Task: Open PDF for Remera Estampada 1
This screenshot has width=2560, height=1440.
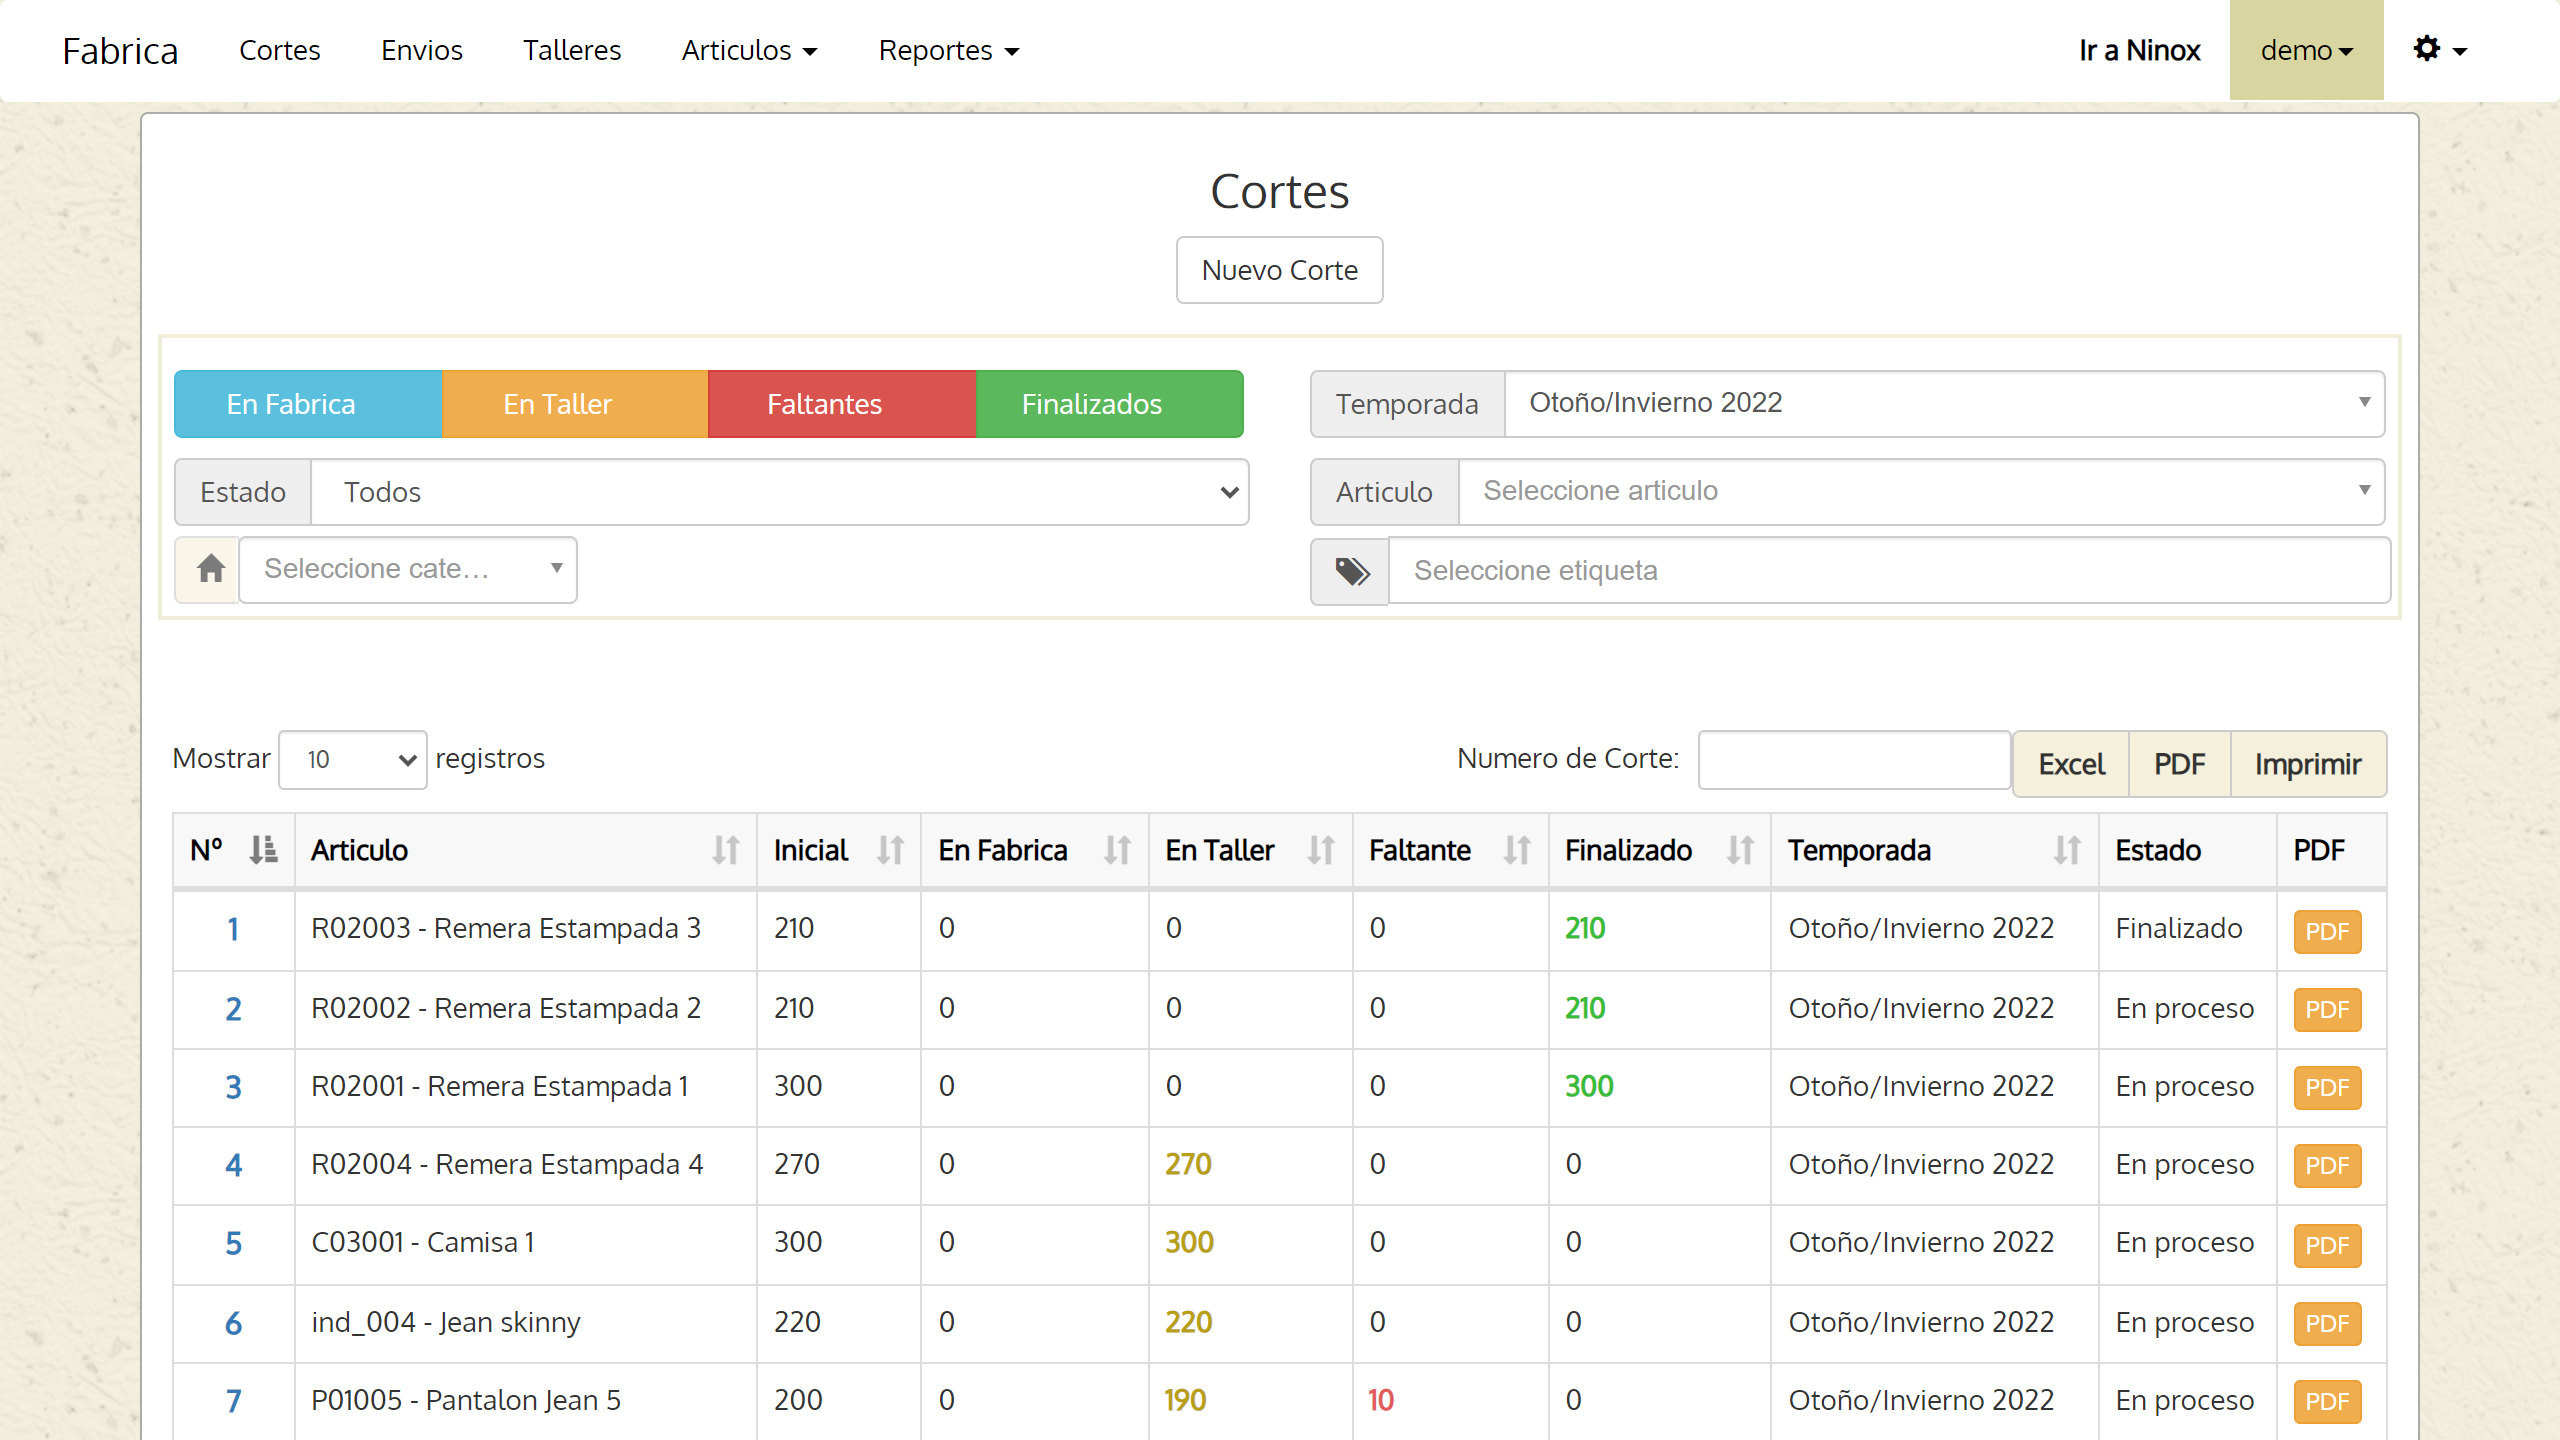Action: click(2327, 1087)
